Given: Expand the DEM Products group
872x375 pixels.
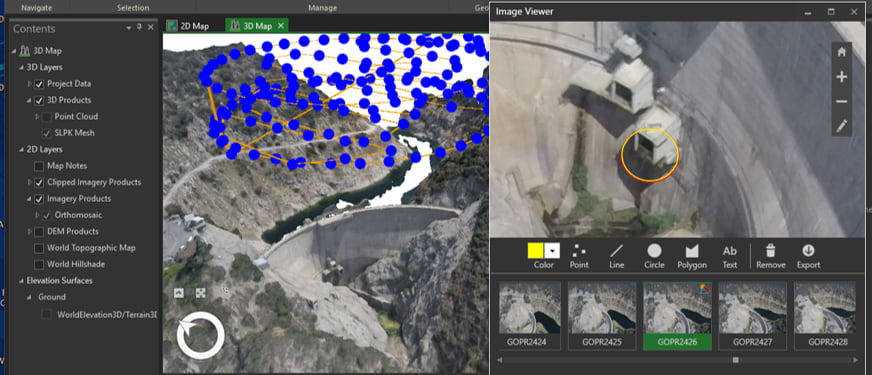Looking at the screenshot, I should (x=29, y=231).
